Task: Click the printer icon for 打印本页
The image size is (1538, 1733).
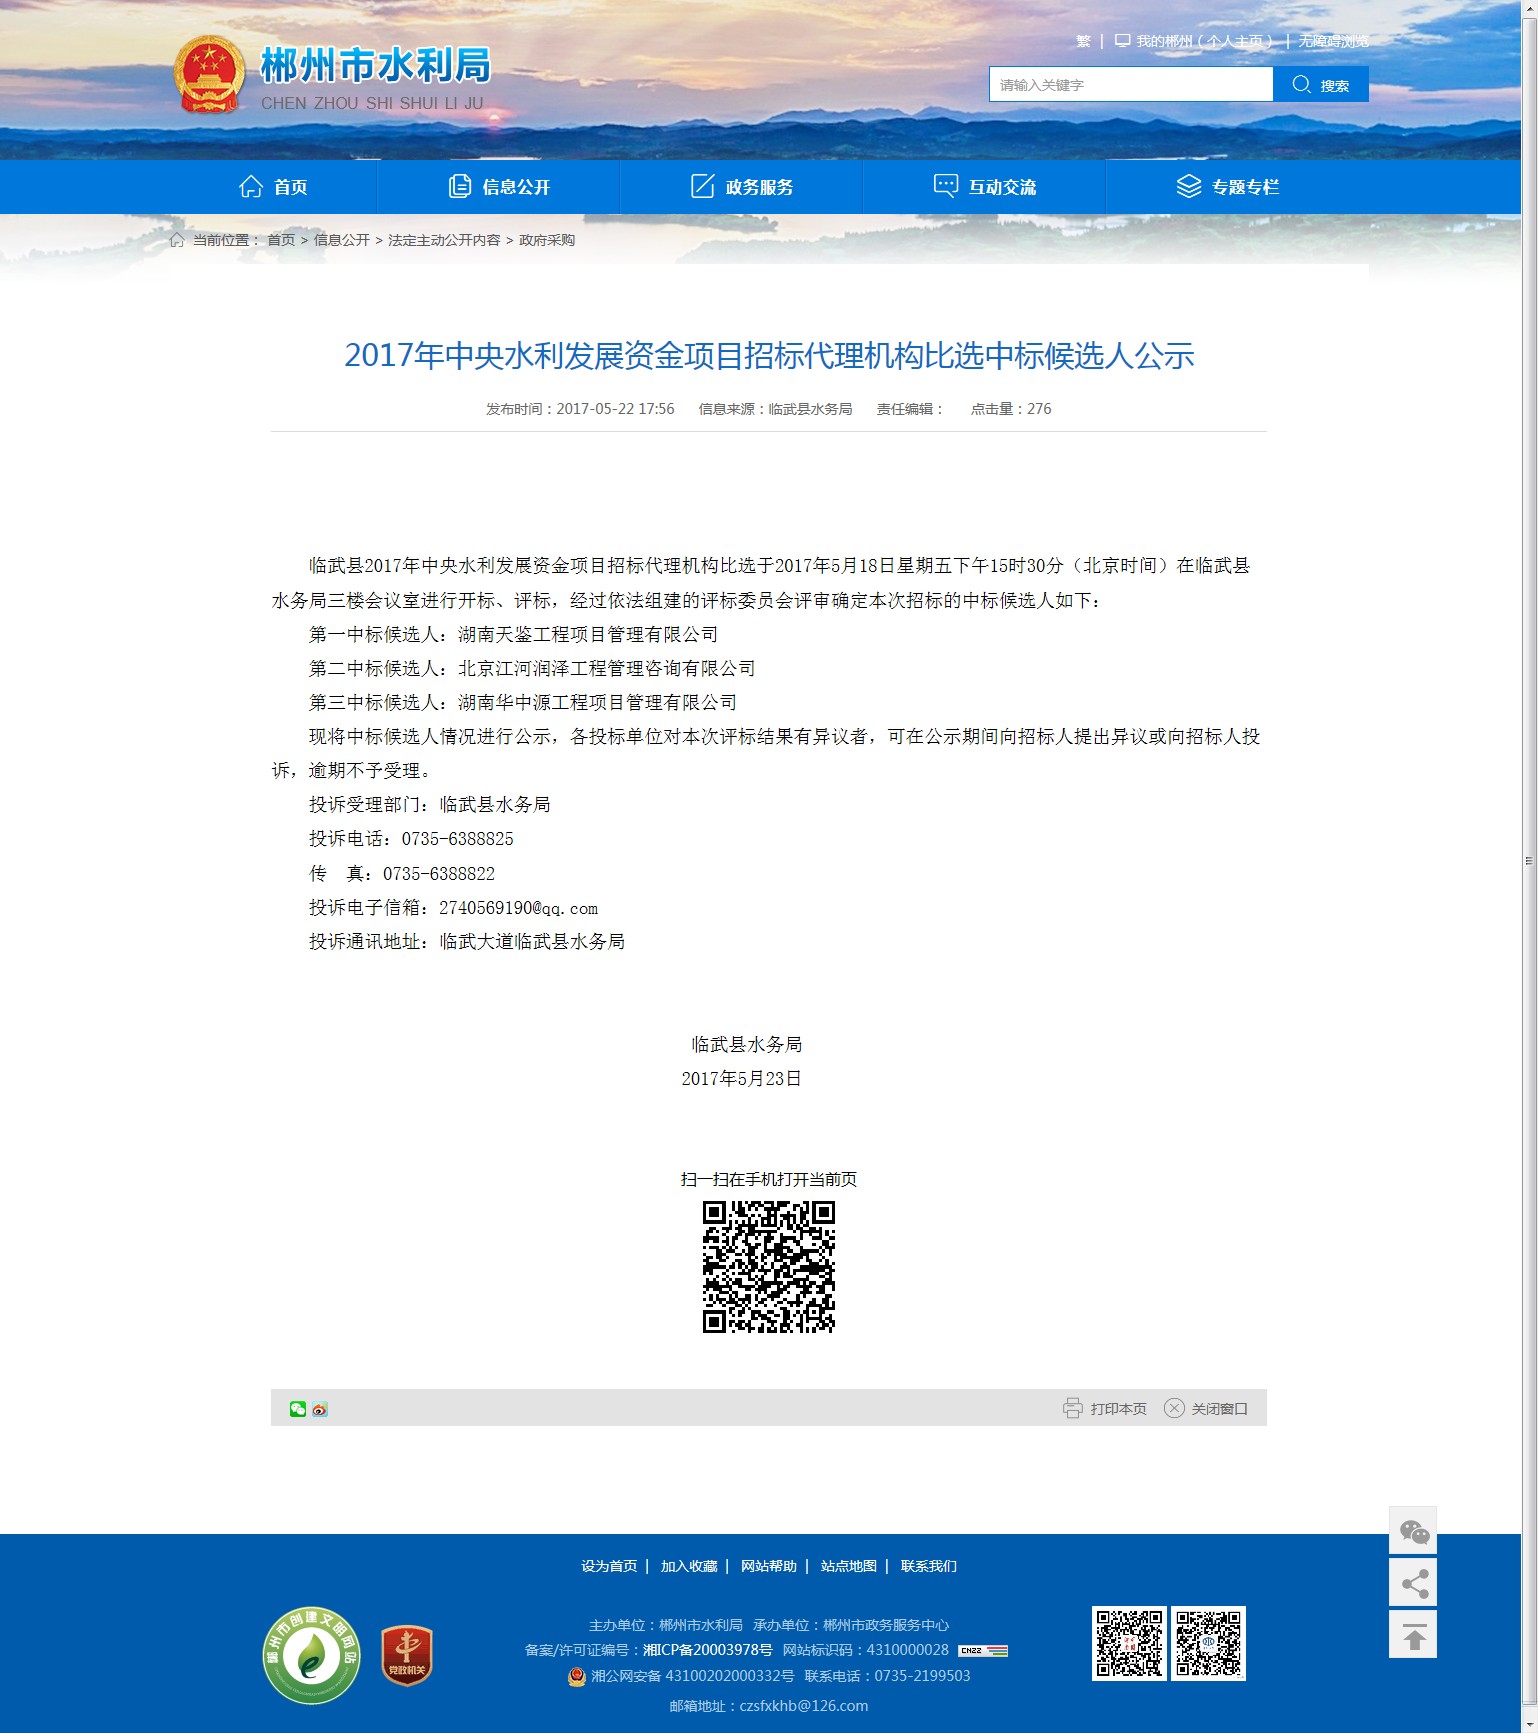Action: point(1072,1408)
